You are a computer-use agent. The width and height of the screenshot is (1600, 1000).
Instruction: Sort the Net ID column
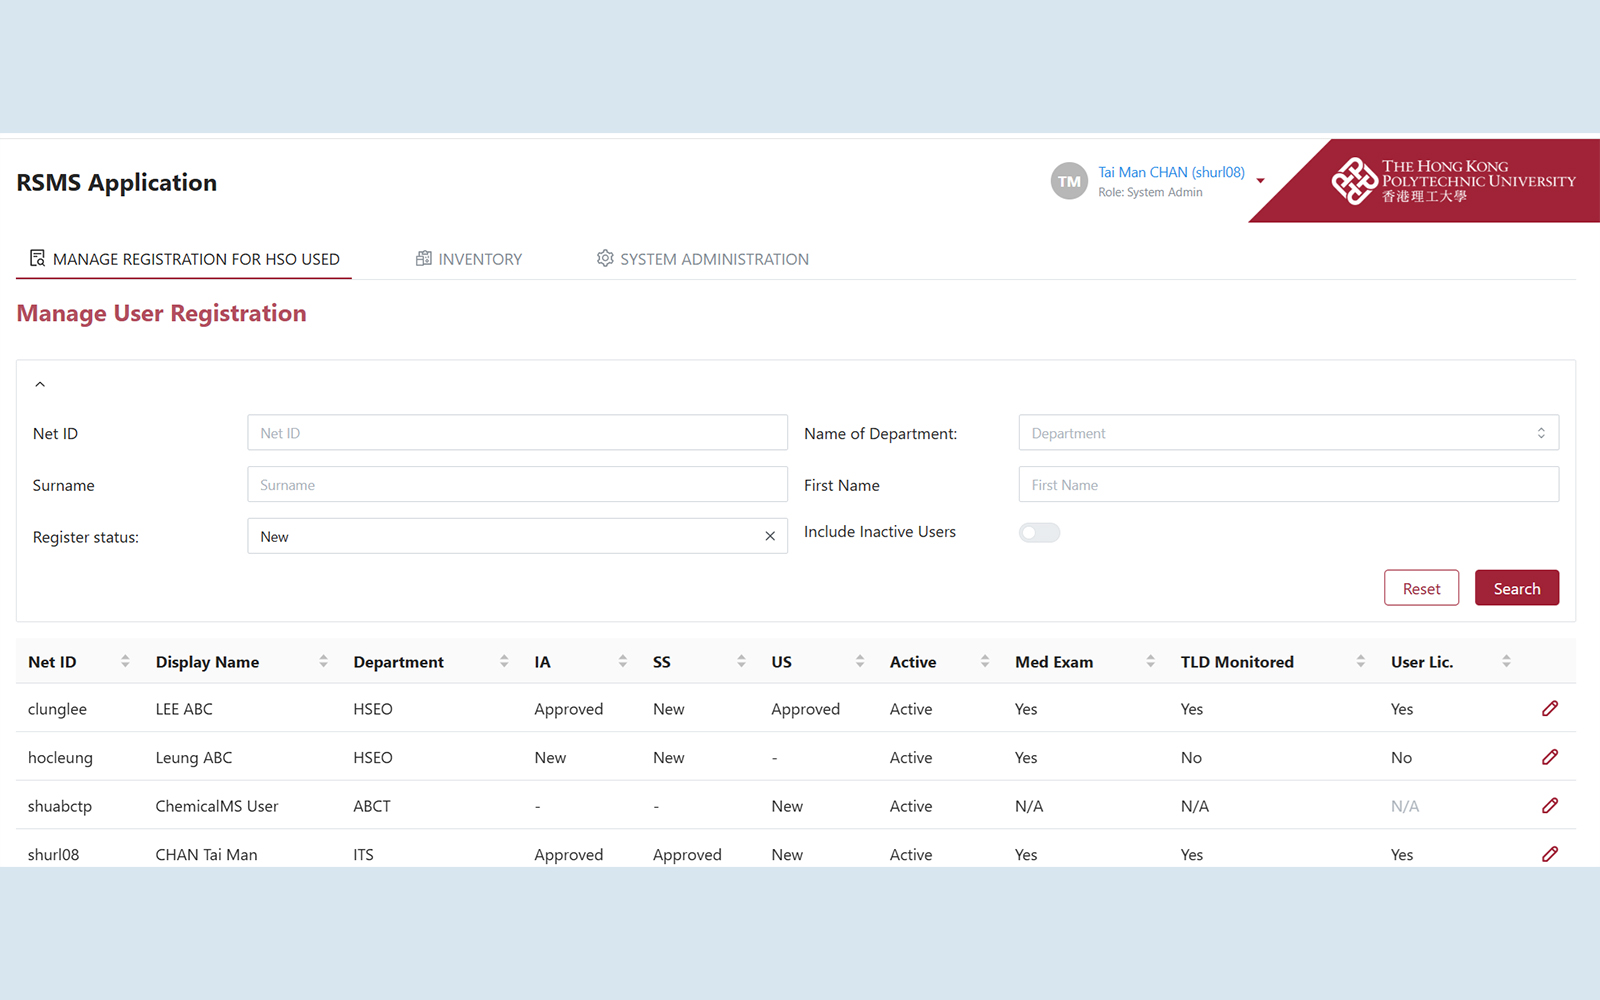coord(124,660)
